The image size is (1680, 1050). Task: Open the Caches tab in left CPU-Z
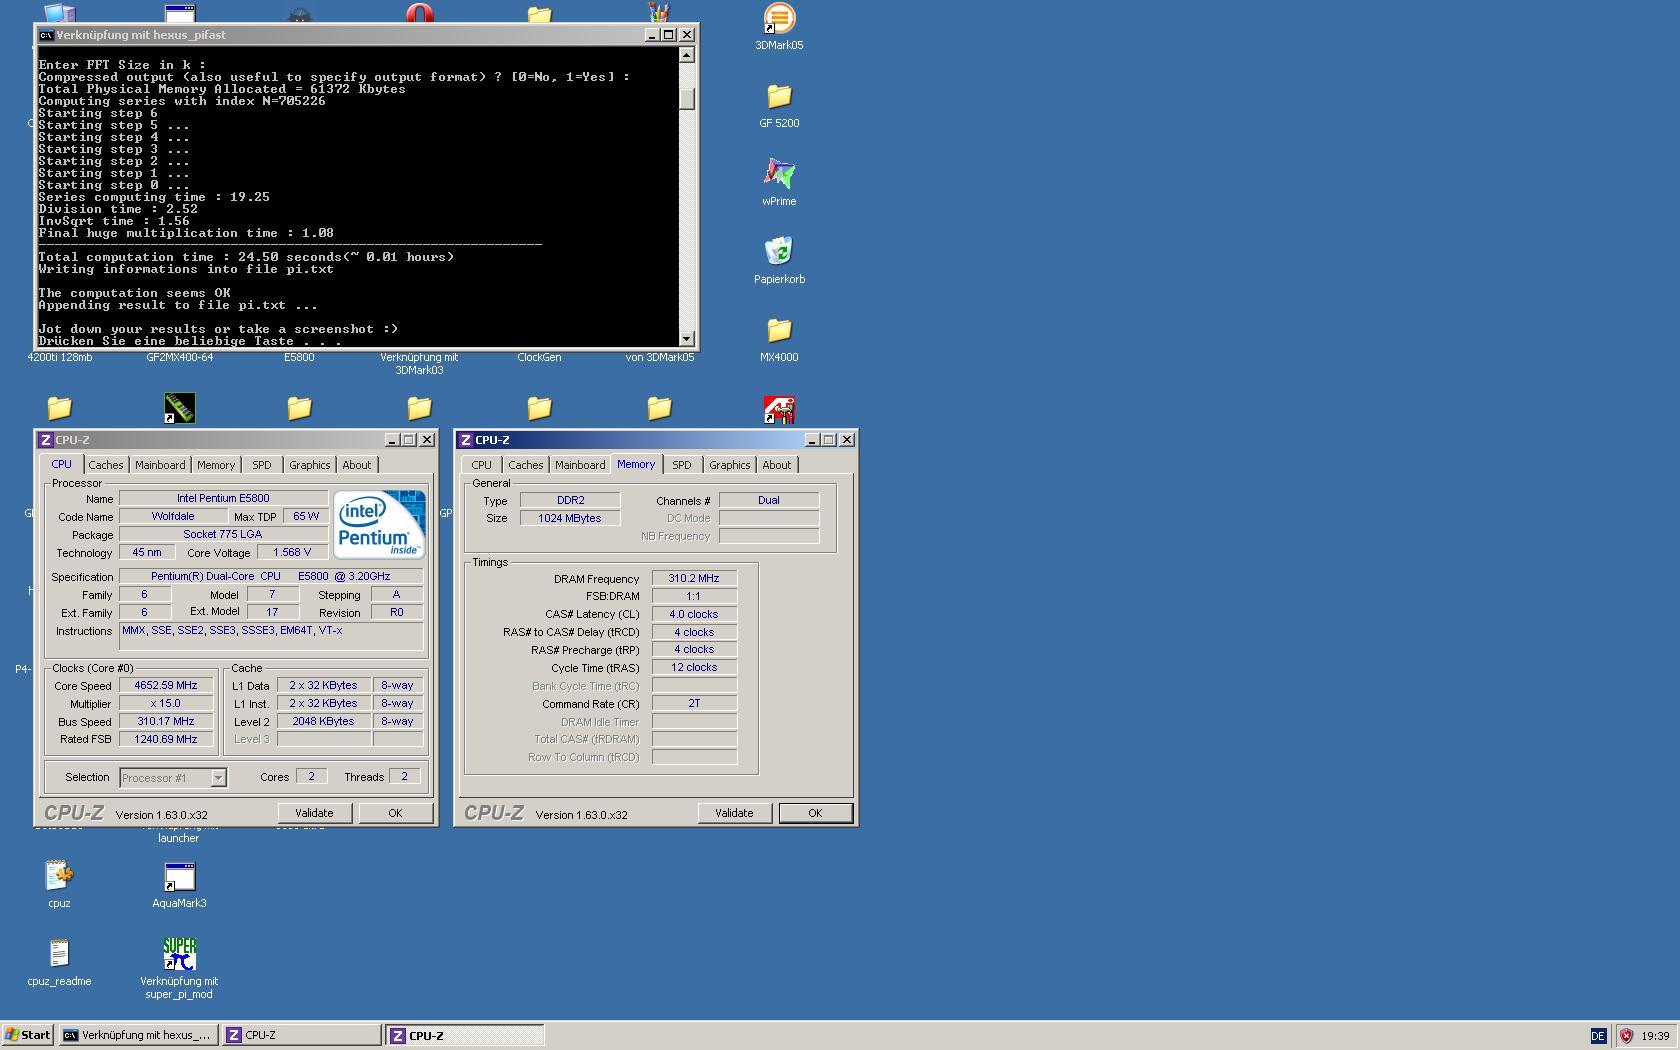(x=106, y=465)
